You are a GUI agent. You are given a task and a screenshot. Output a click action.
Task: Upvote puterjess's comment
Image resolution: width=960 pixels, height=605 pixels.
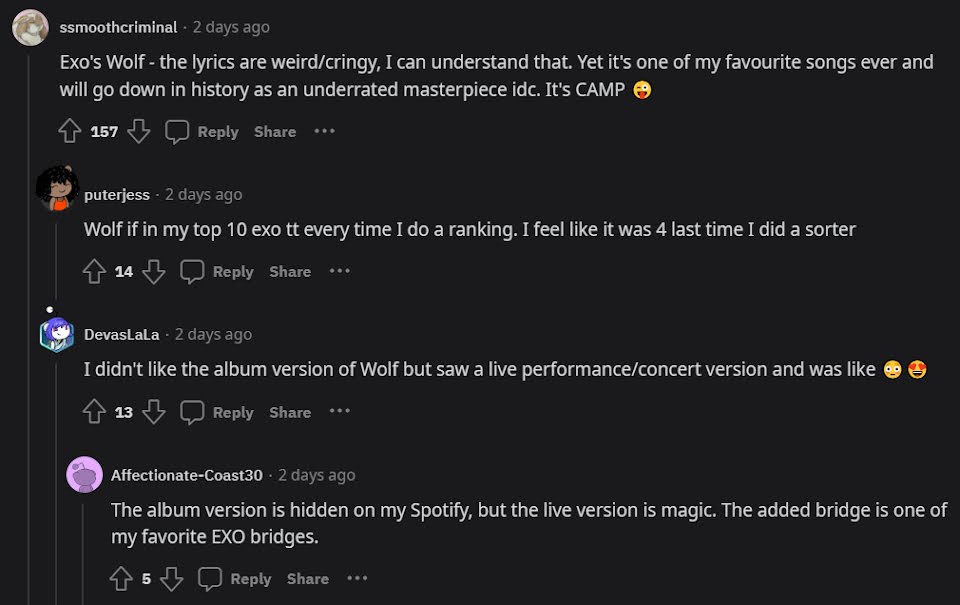(x=94, y=271)
